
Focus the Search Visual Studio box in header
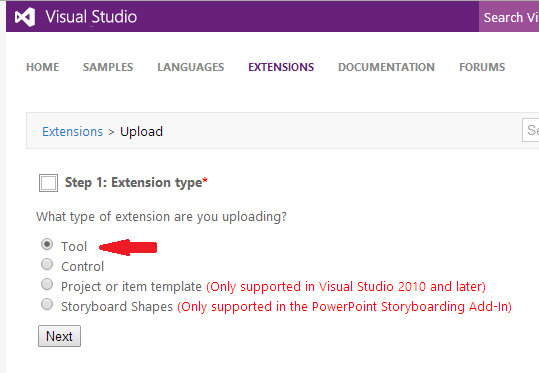click(509, 17)
